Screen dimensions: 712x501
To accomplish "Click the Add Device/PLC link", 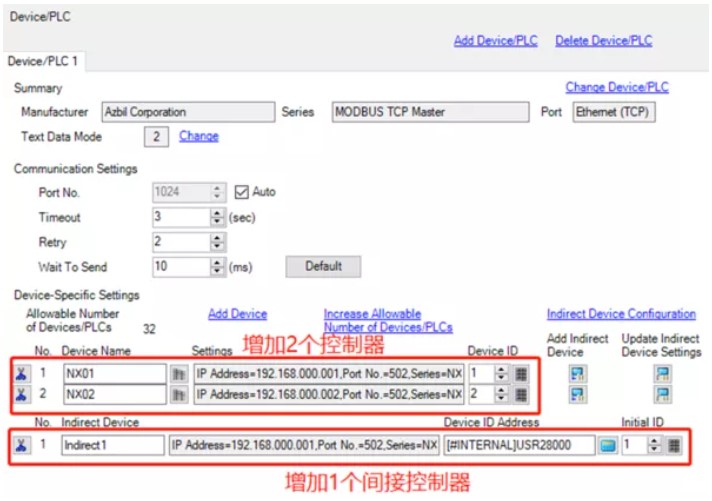I will click(x=495, y=41).
